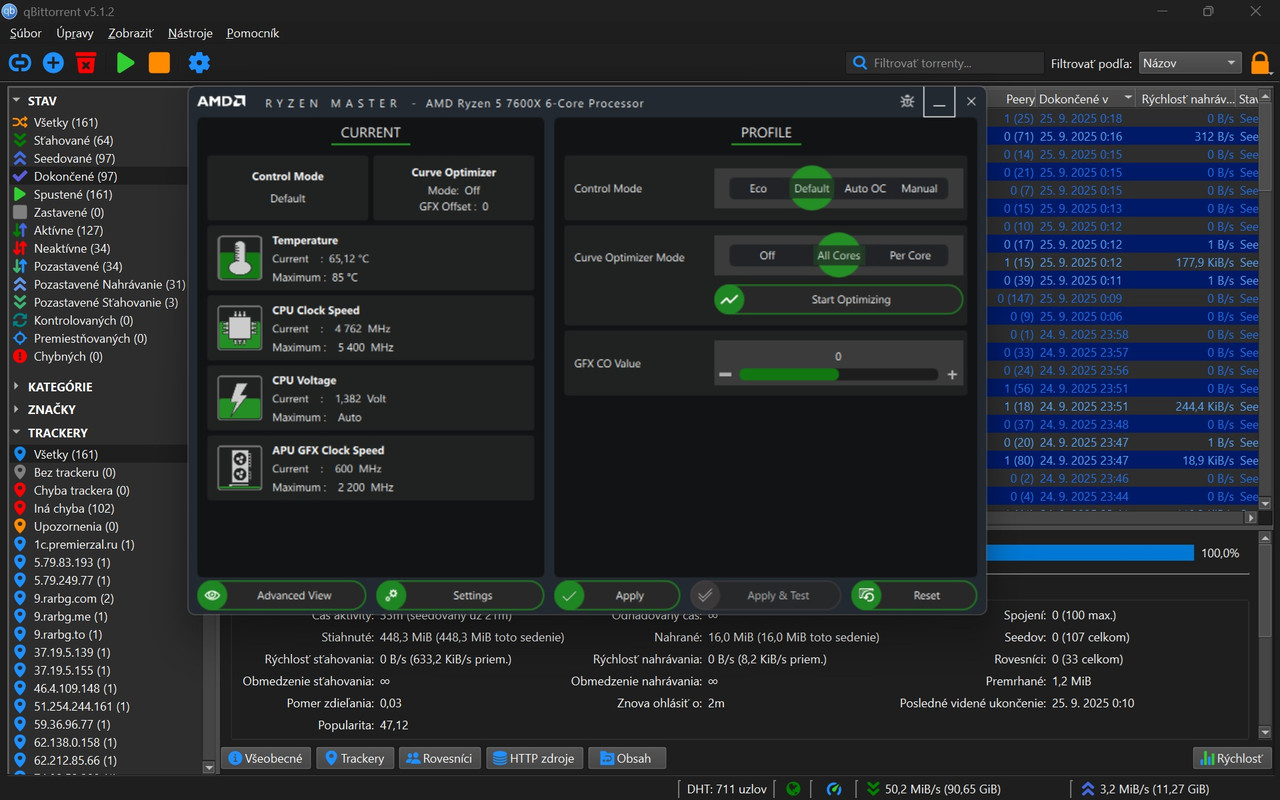Expand the ZNAČKY section
This screenshot has width=1280, height=800.
point(16,409)
